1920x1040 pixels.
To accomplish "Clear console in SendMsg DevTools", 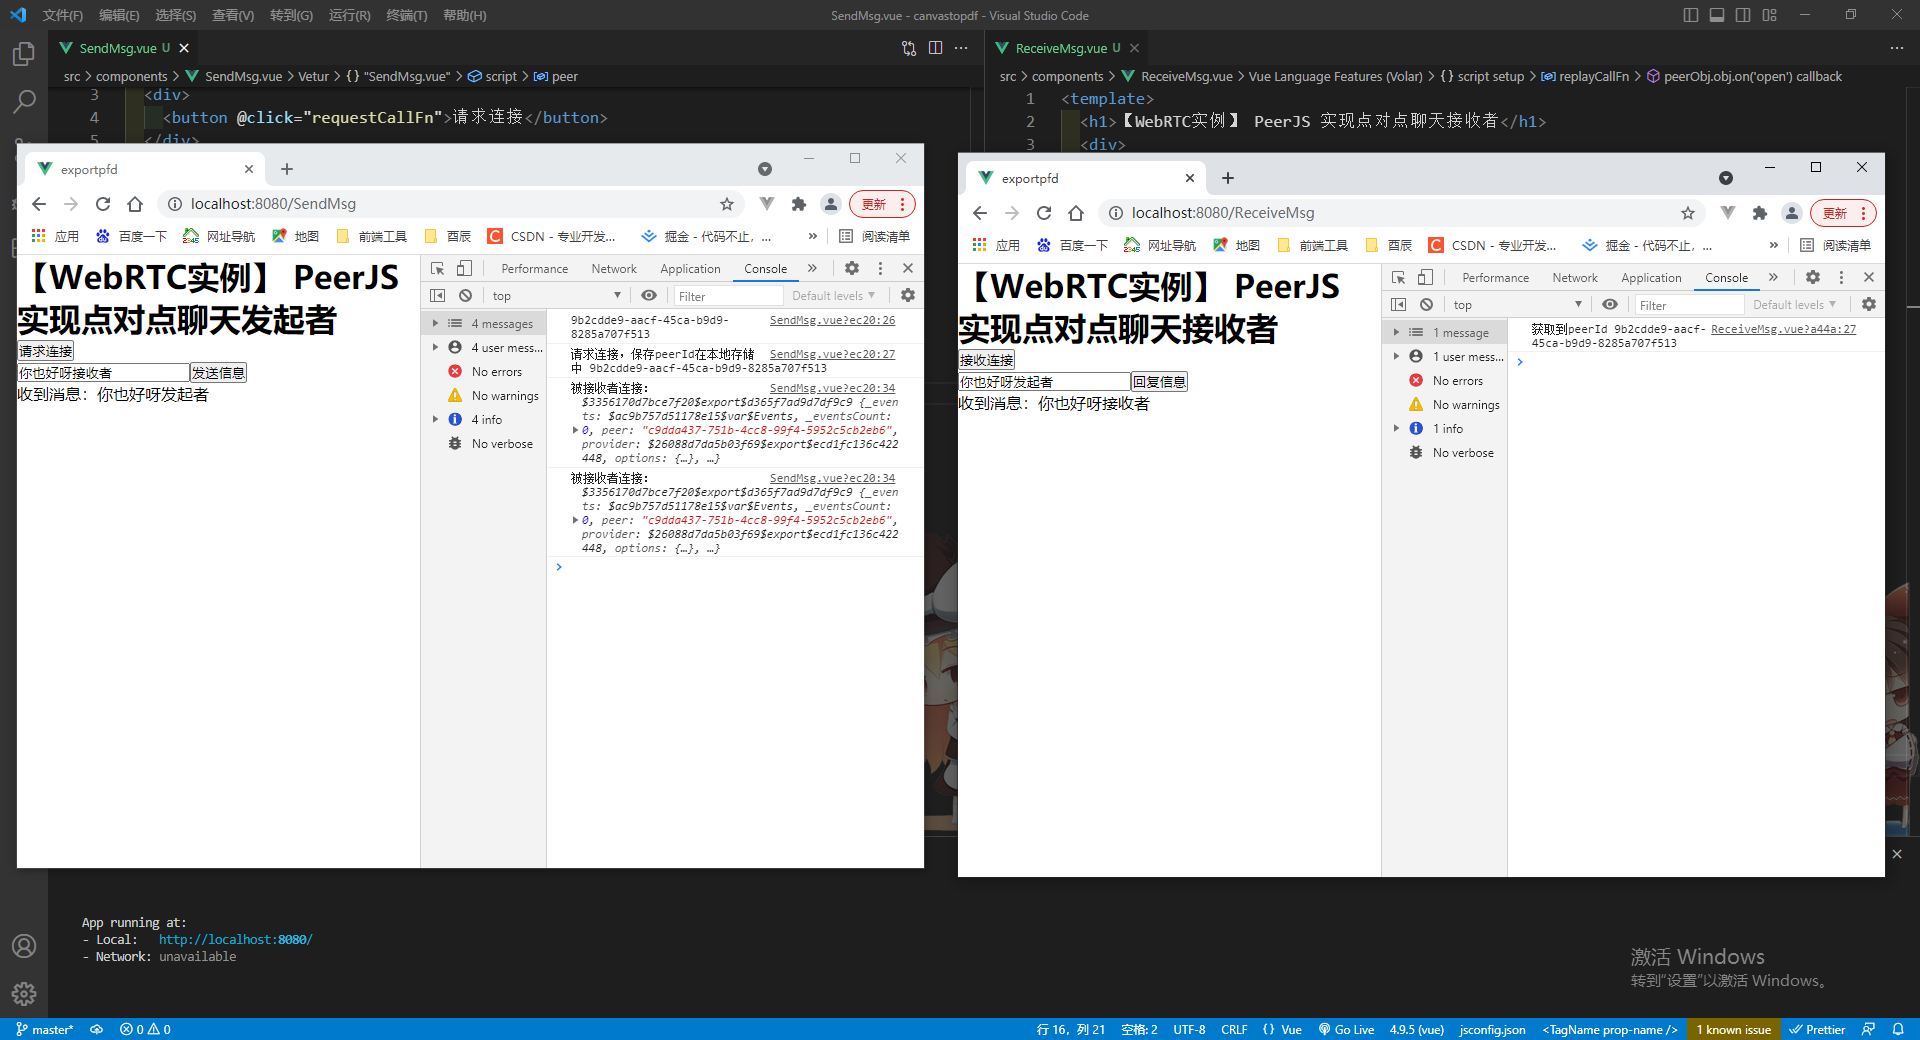I will tap(465, 296).
